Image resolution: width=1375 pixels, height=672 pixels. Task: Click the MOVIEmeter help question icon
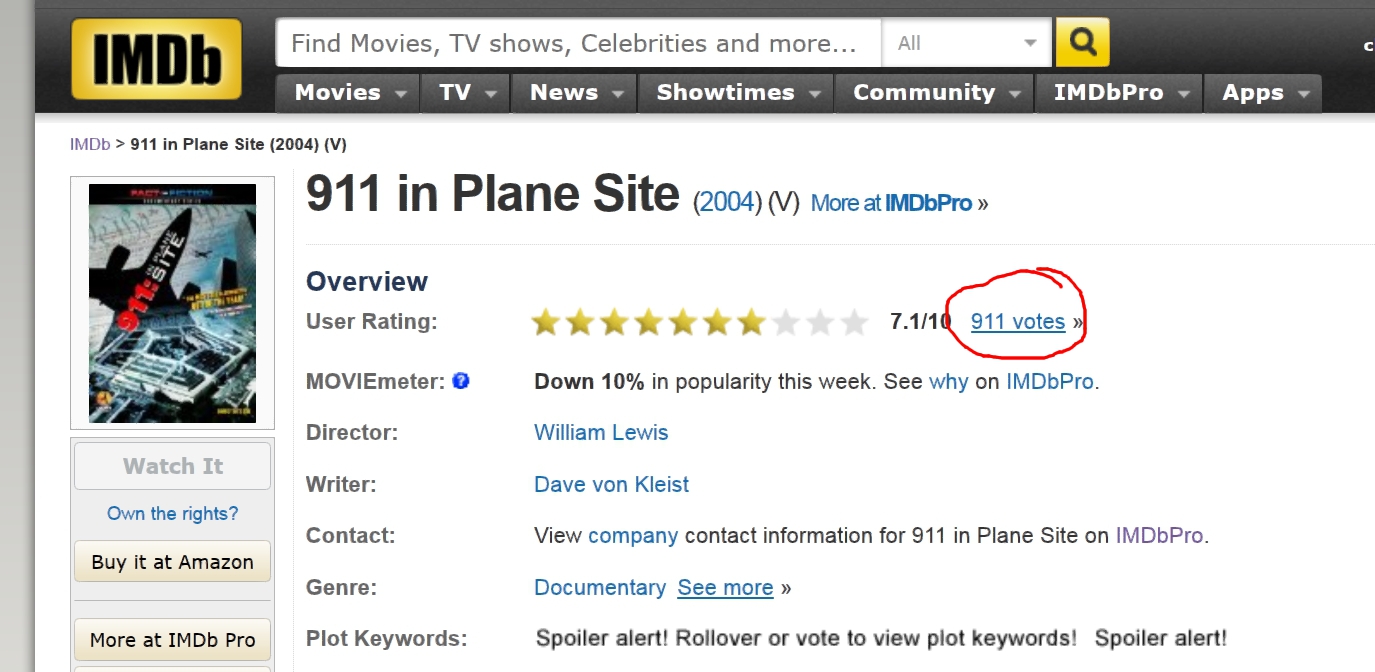[x=461, y=381]
